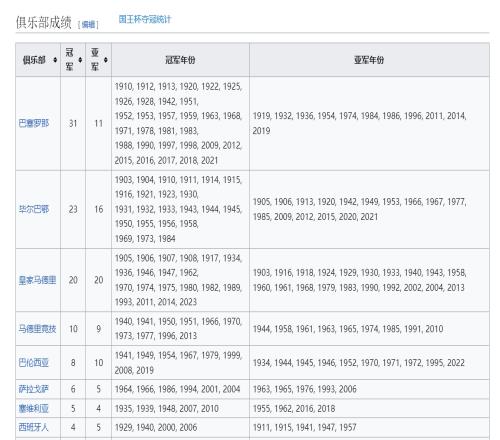Open the 萨拉戈萨 club link
The height and width of the screenshot is (440, 500).
[x=34, y=389]
